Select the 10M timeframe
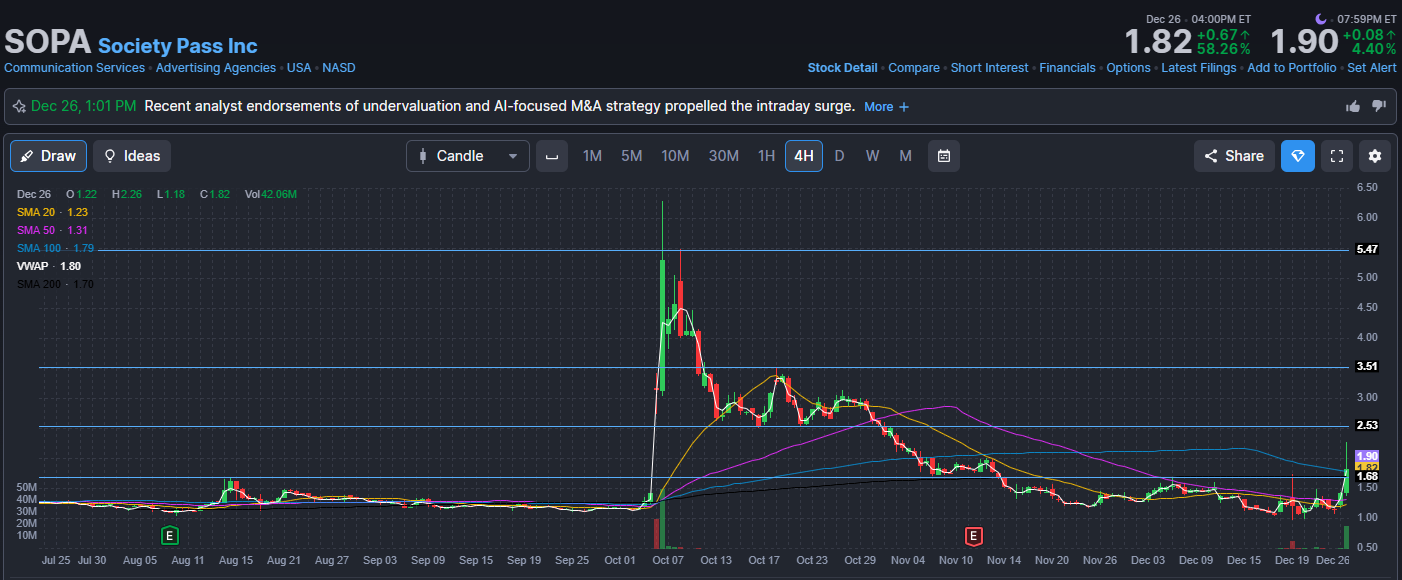The image size is (1402, 580). [675, 156]
